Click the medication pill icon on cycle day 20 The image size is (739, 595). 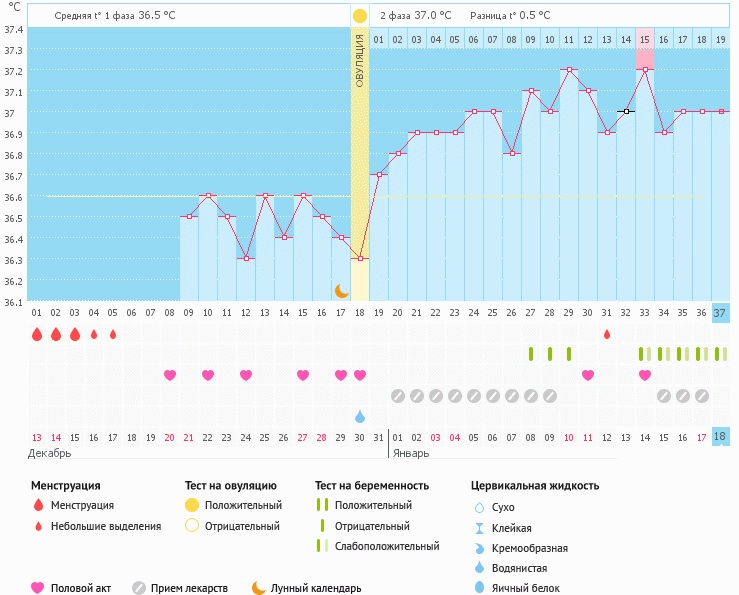[398, 395]
